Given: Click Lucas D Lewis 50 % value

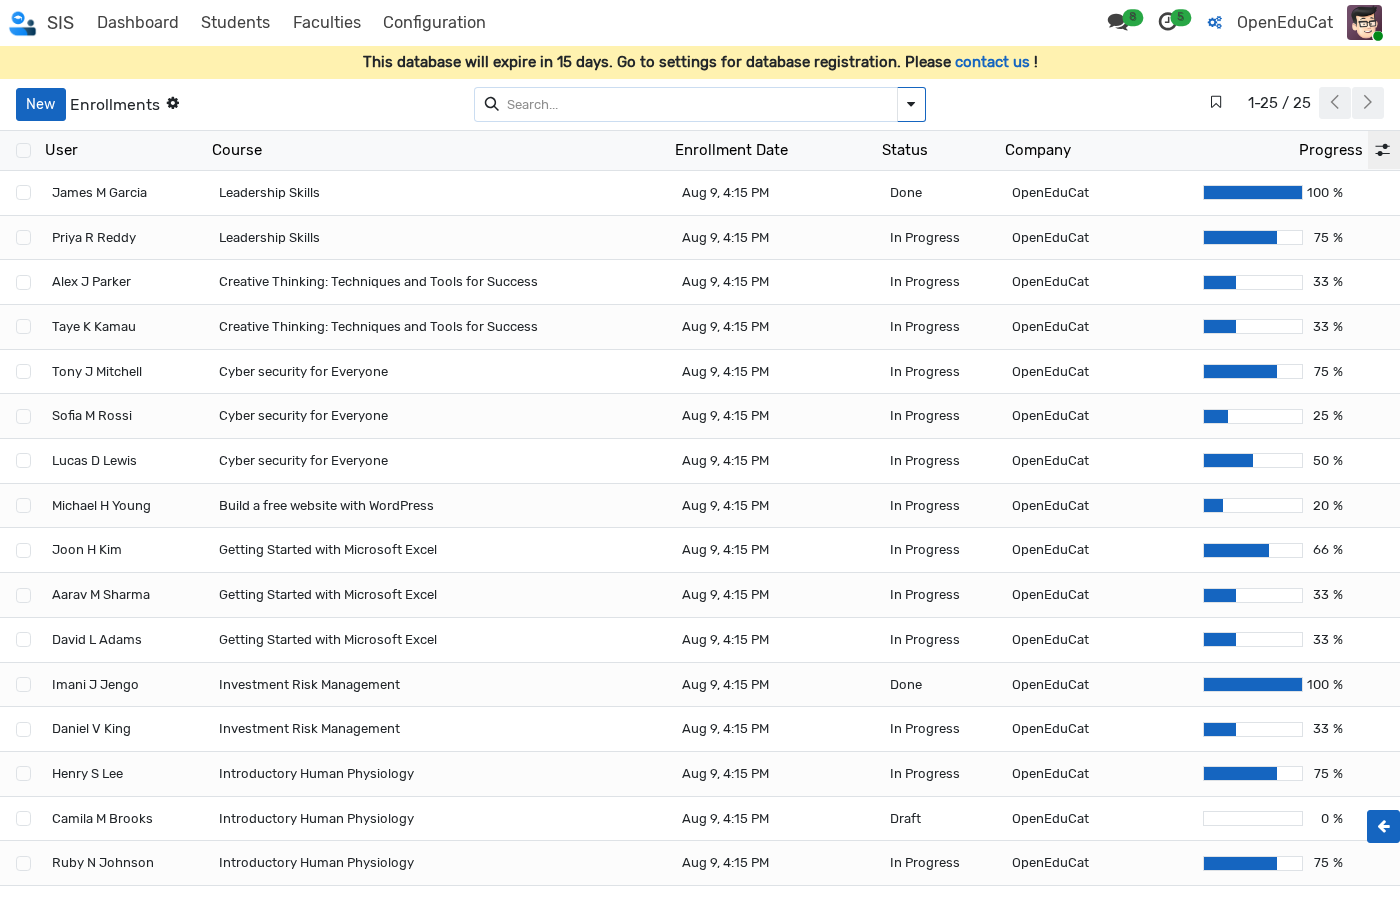Looking at the screenshot, I should (1328, 461).
